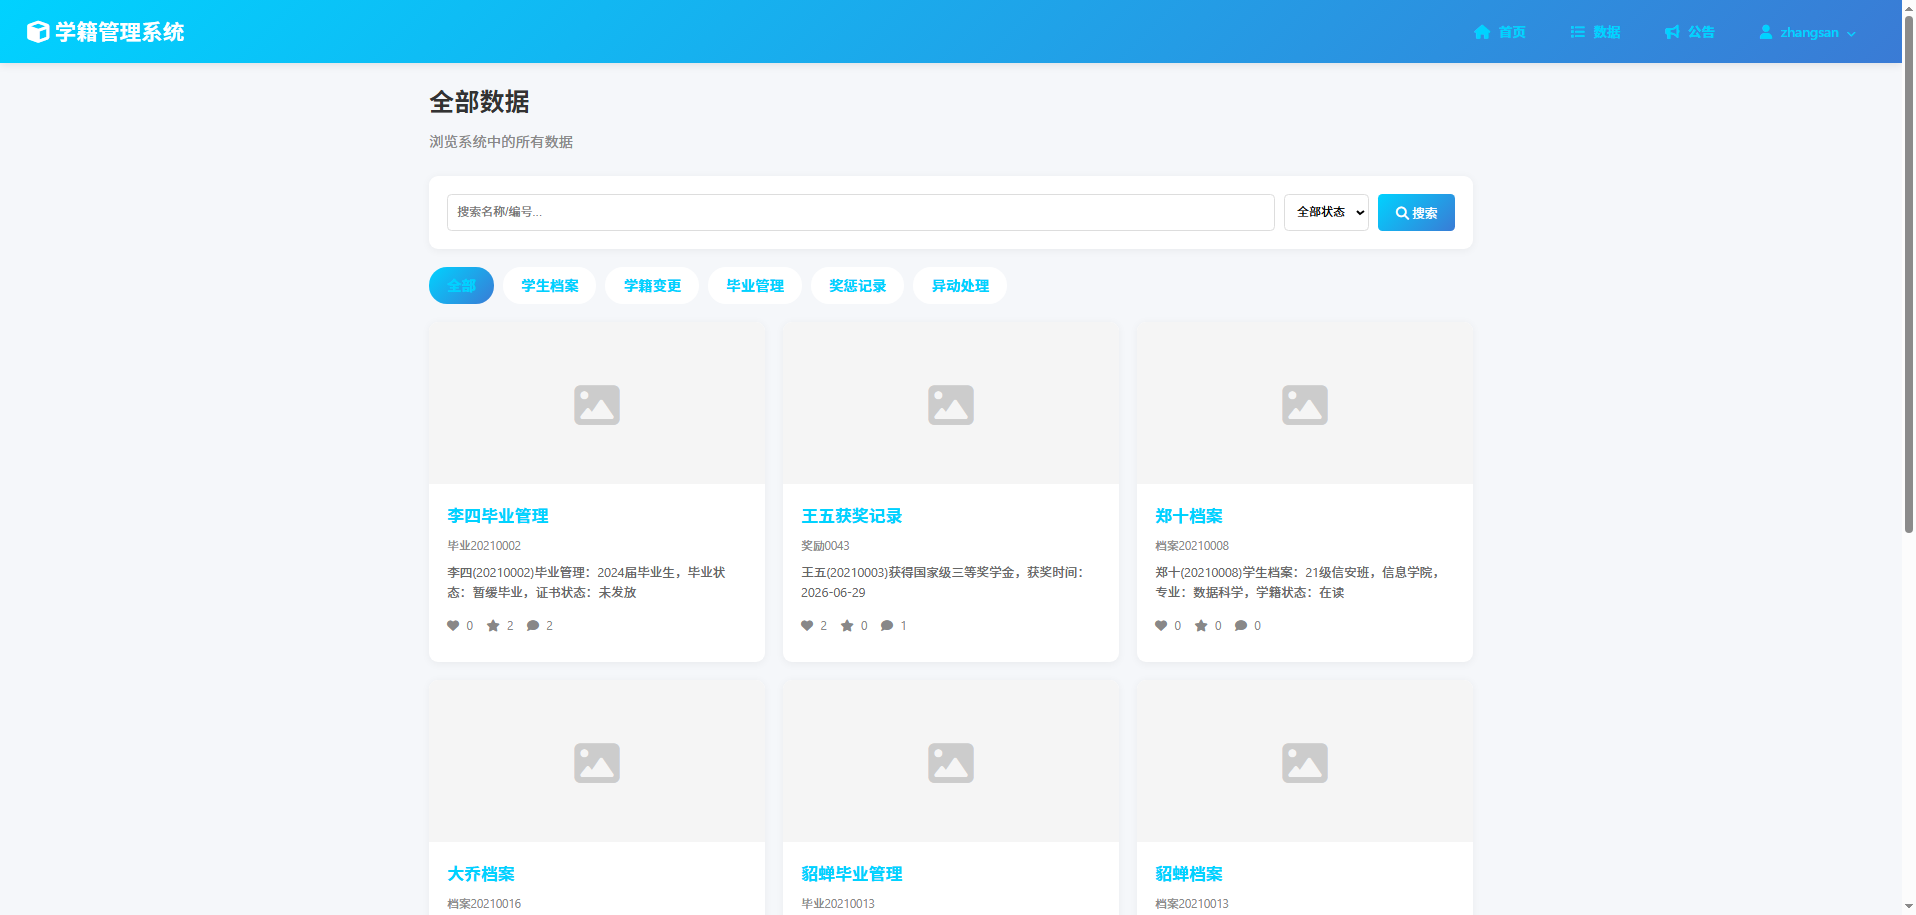Image resolution: width=1916 pixels, height=915 pixels.
Task: Focus the 搜索名称/编号 search field
Action: [x=860, y=212]
